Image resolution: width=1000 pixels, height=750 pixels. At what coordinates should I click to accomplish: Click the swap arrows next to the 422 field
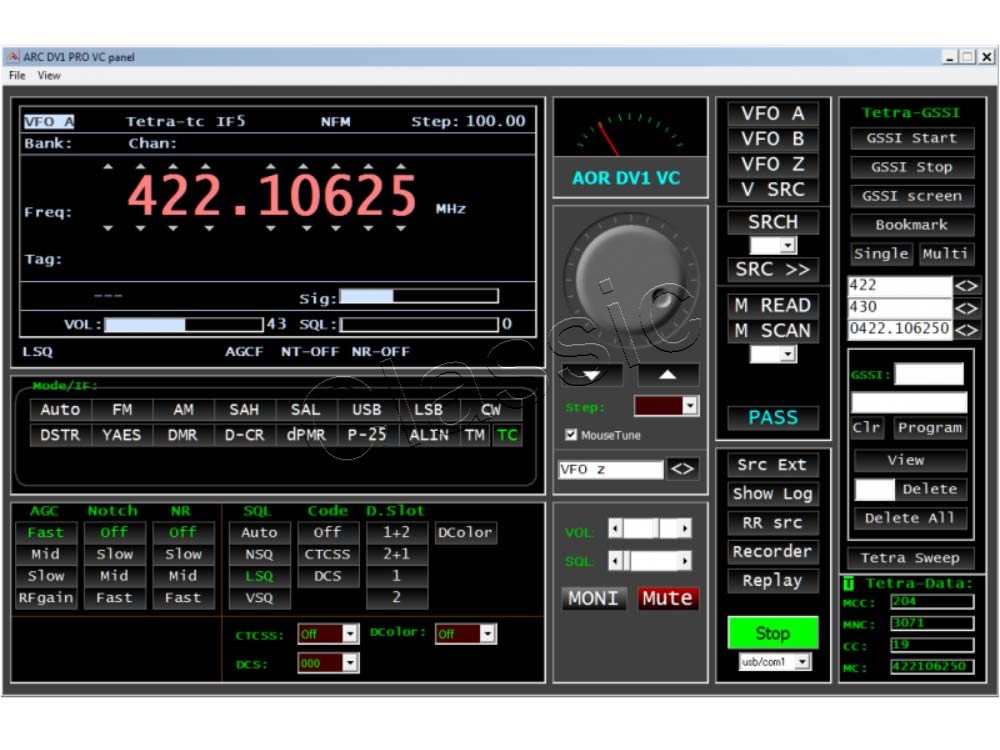tap(966, 286)
